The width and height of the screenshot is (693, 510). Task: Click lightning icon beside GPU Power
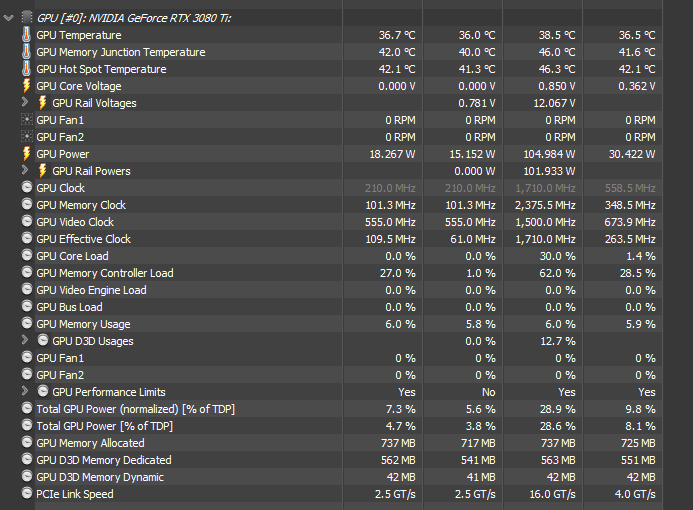[27, 153]
